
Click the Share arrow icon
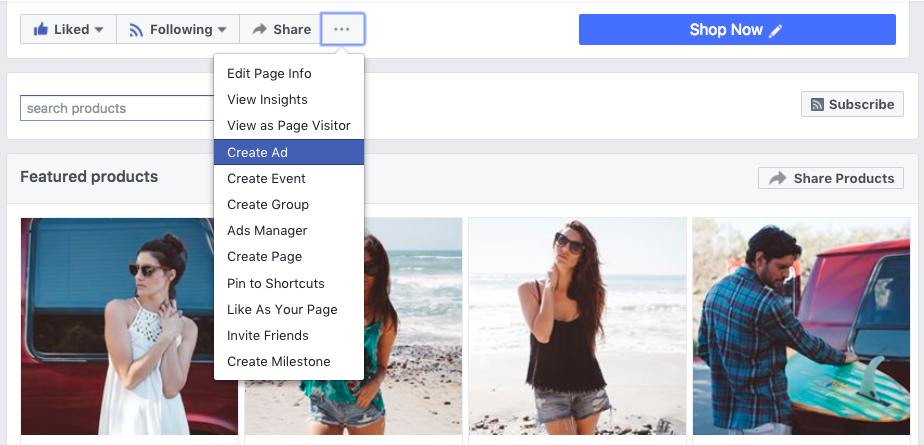coord(259,29)
